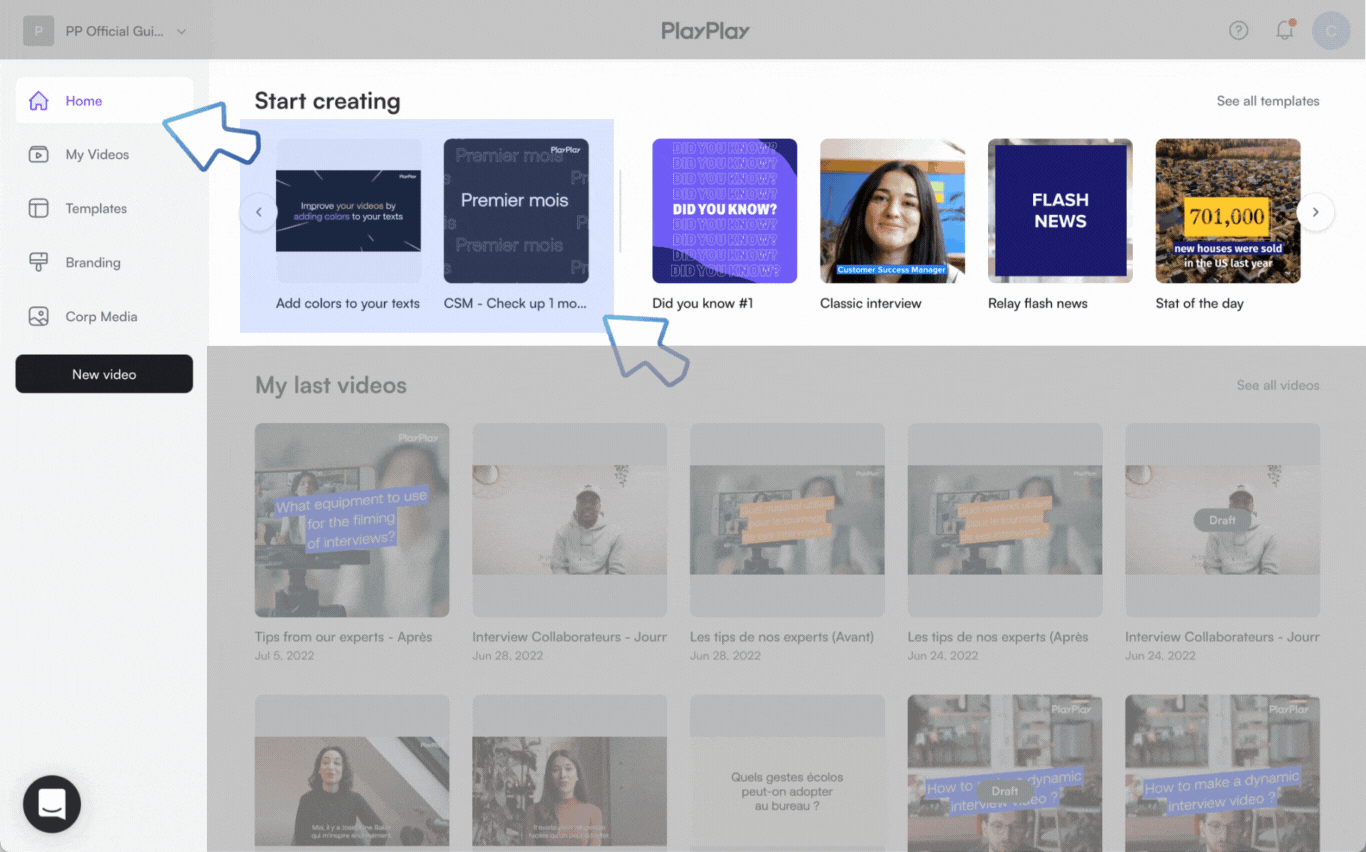The height and width of the screenshot is (852, 1366).
Task: Open the Templates menu item
Action: [x=96, y=209]
